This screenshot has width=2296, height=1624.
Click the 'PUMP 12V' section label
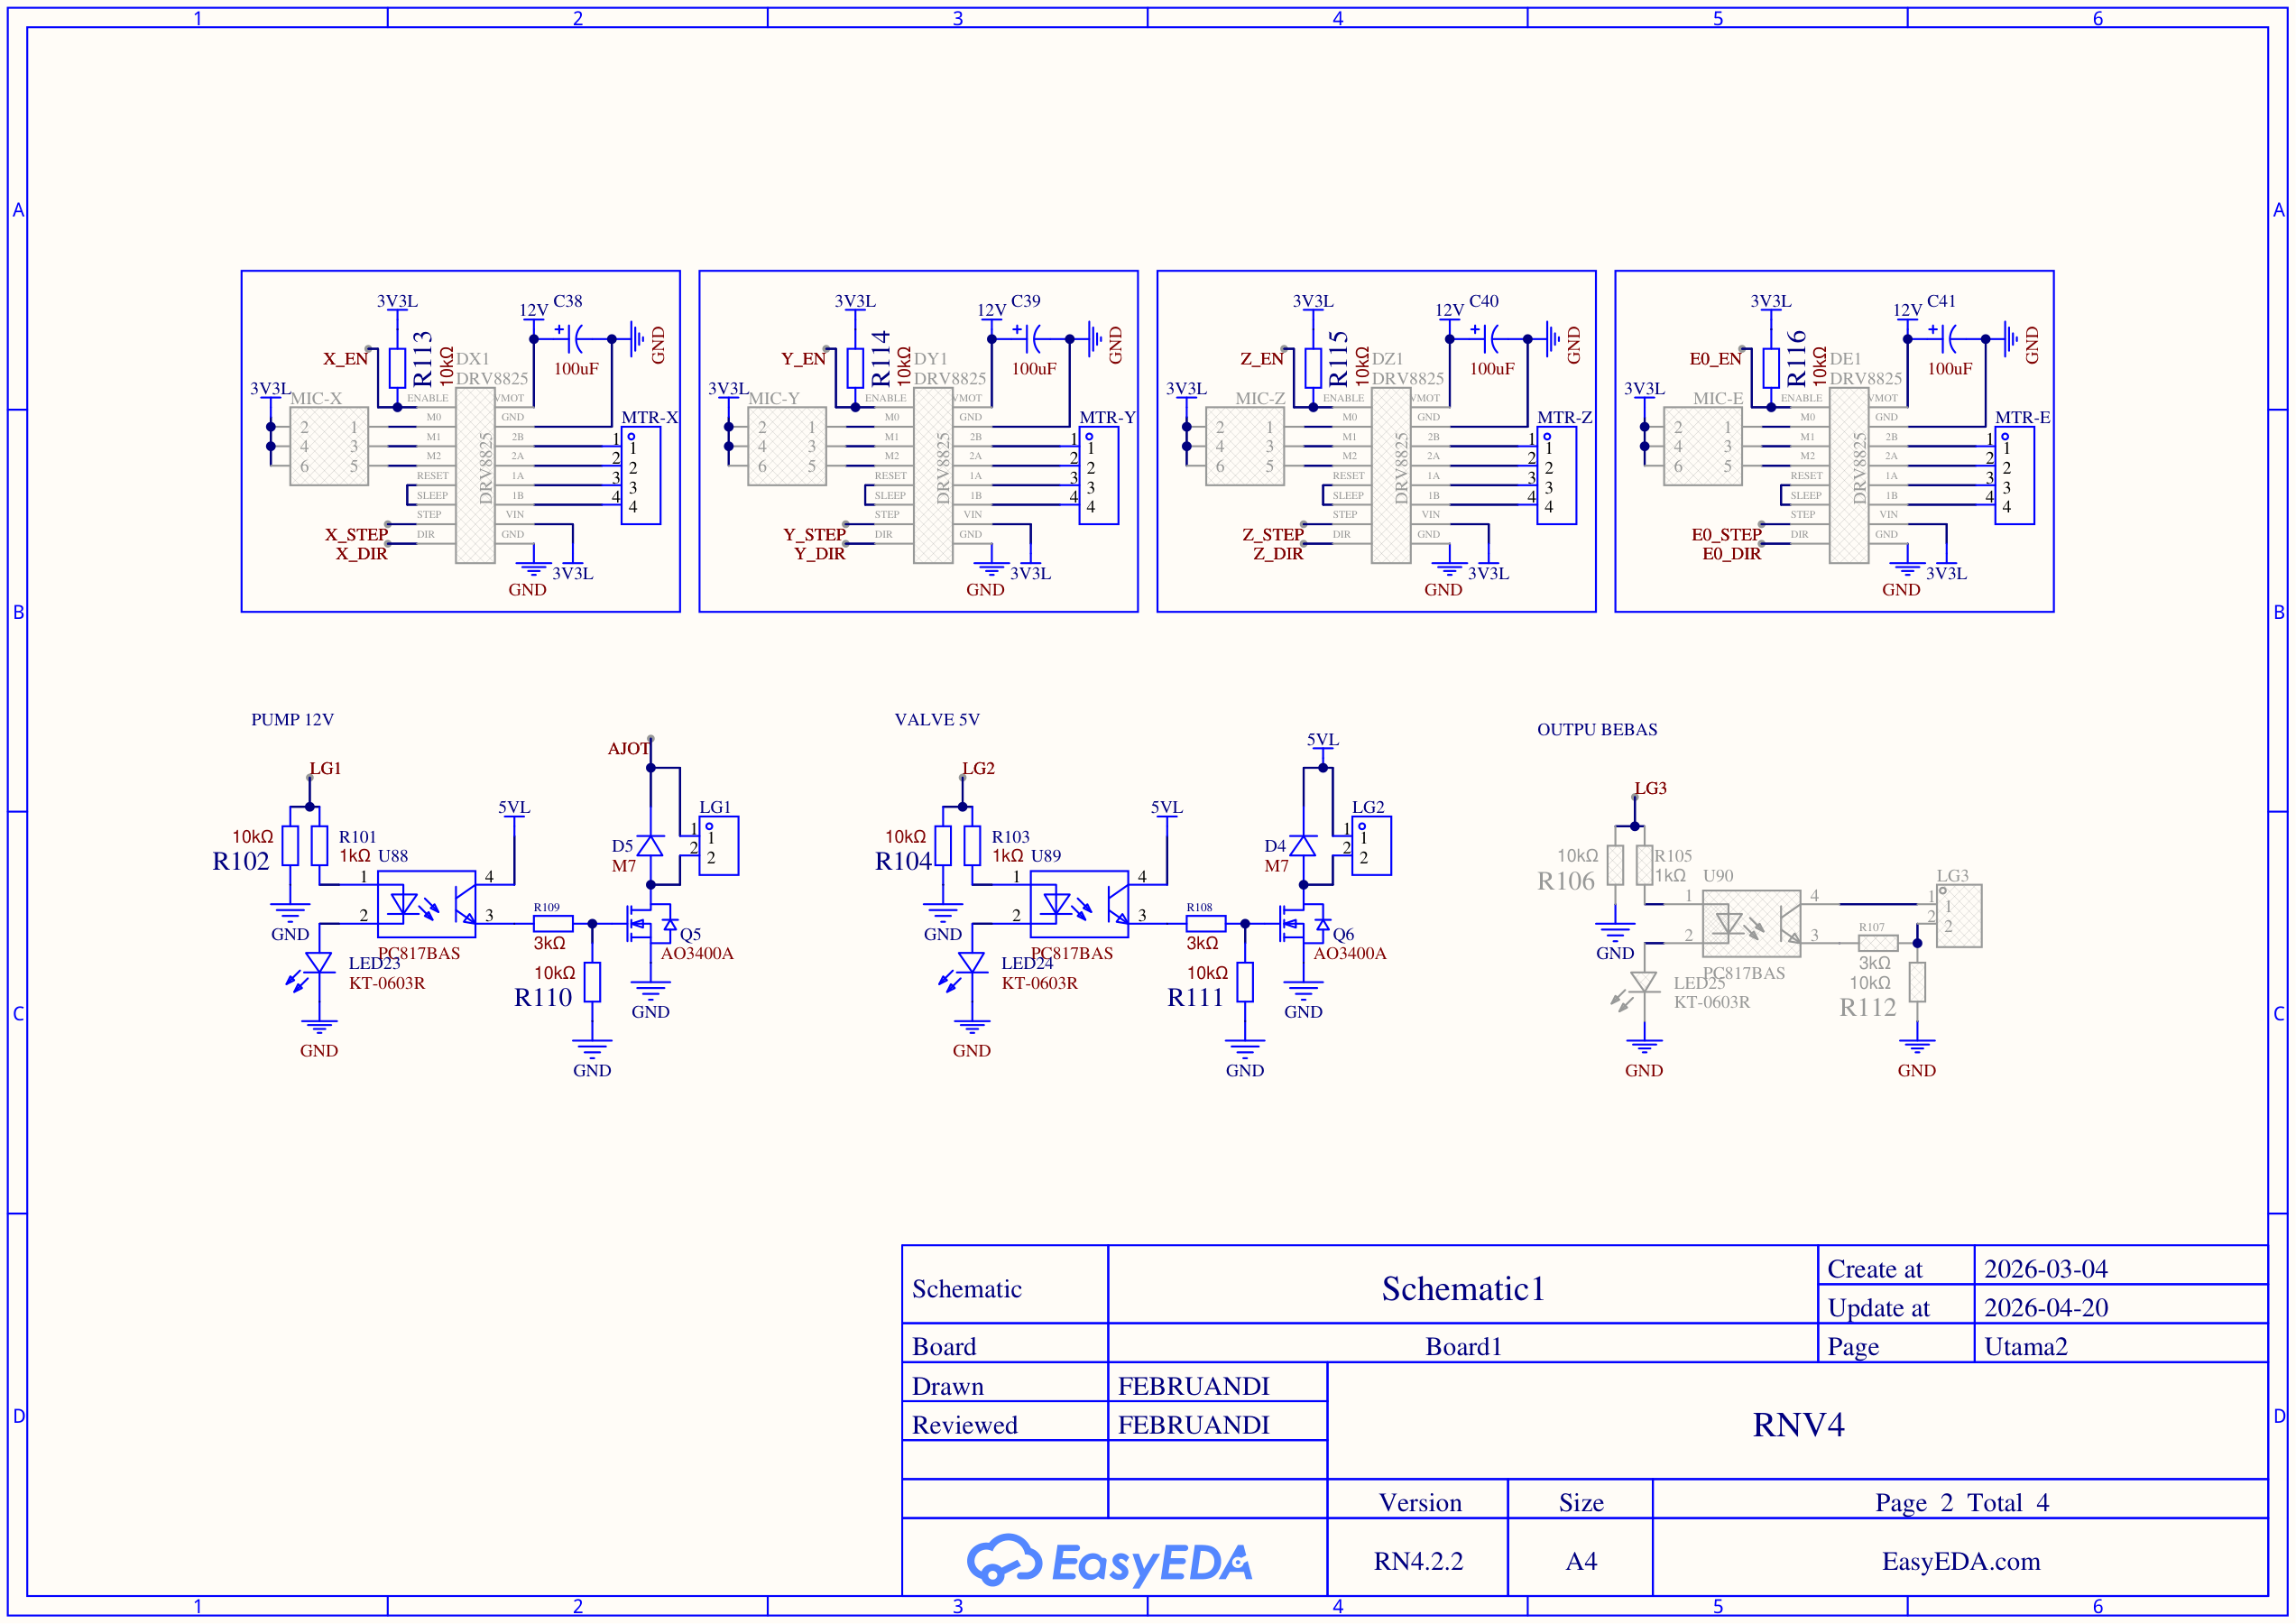[x=292, y=720]
